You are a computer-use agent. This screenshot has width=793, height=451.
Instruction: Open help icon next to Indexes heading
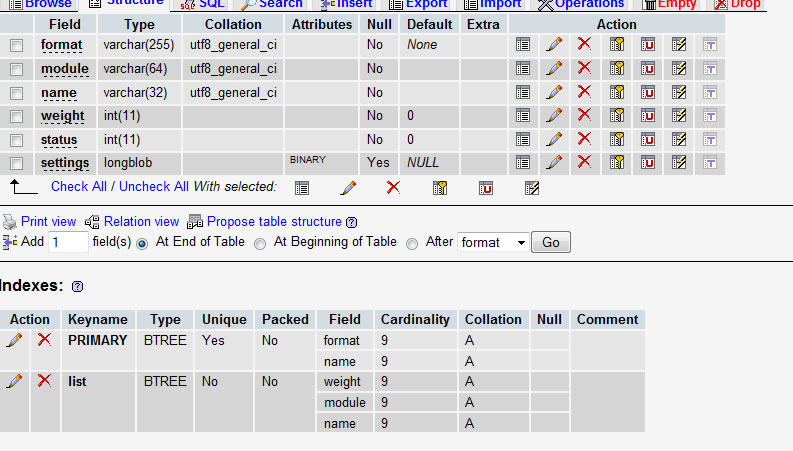(78, 287)
